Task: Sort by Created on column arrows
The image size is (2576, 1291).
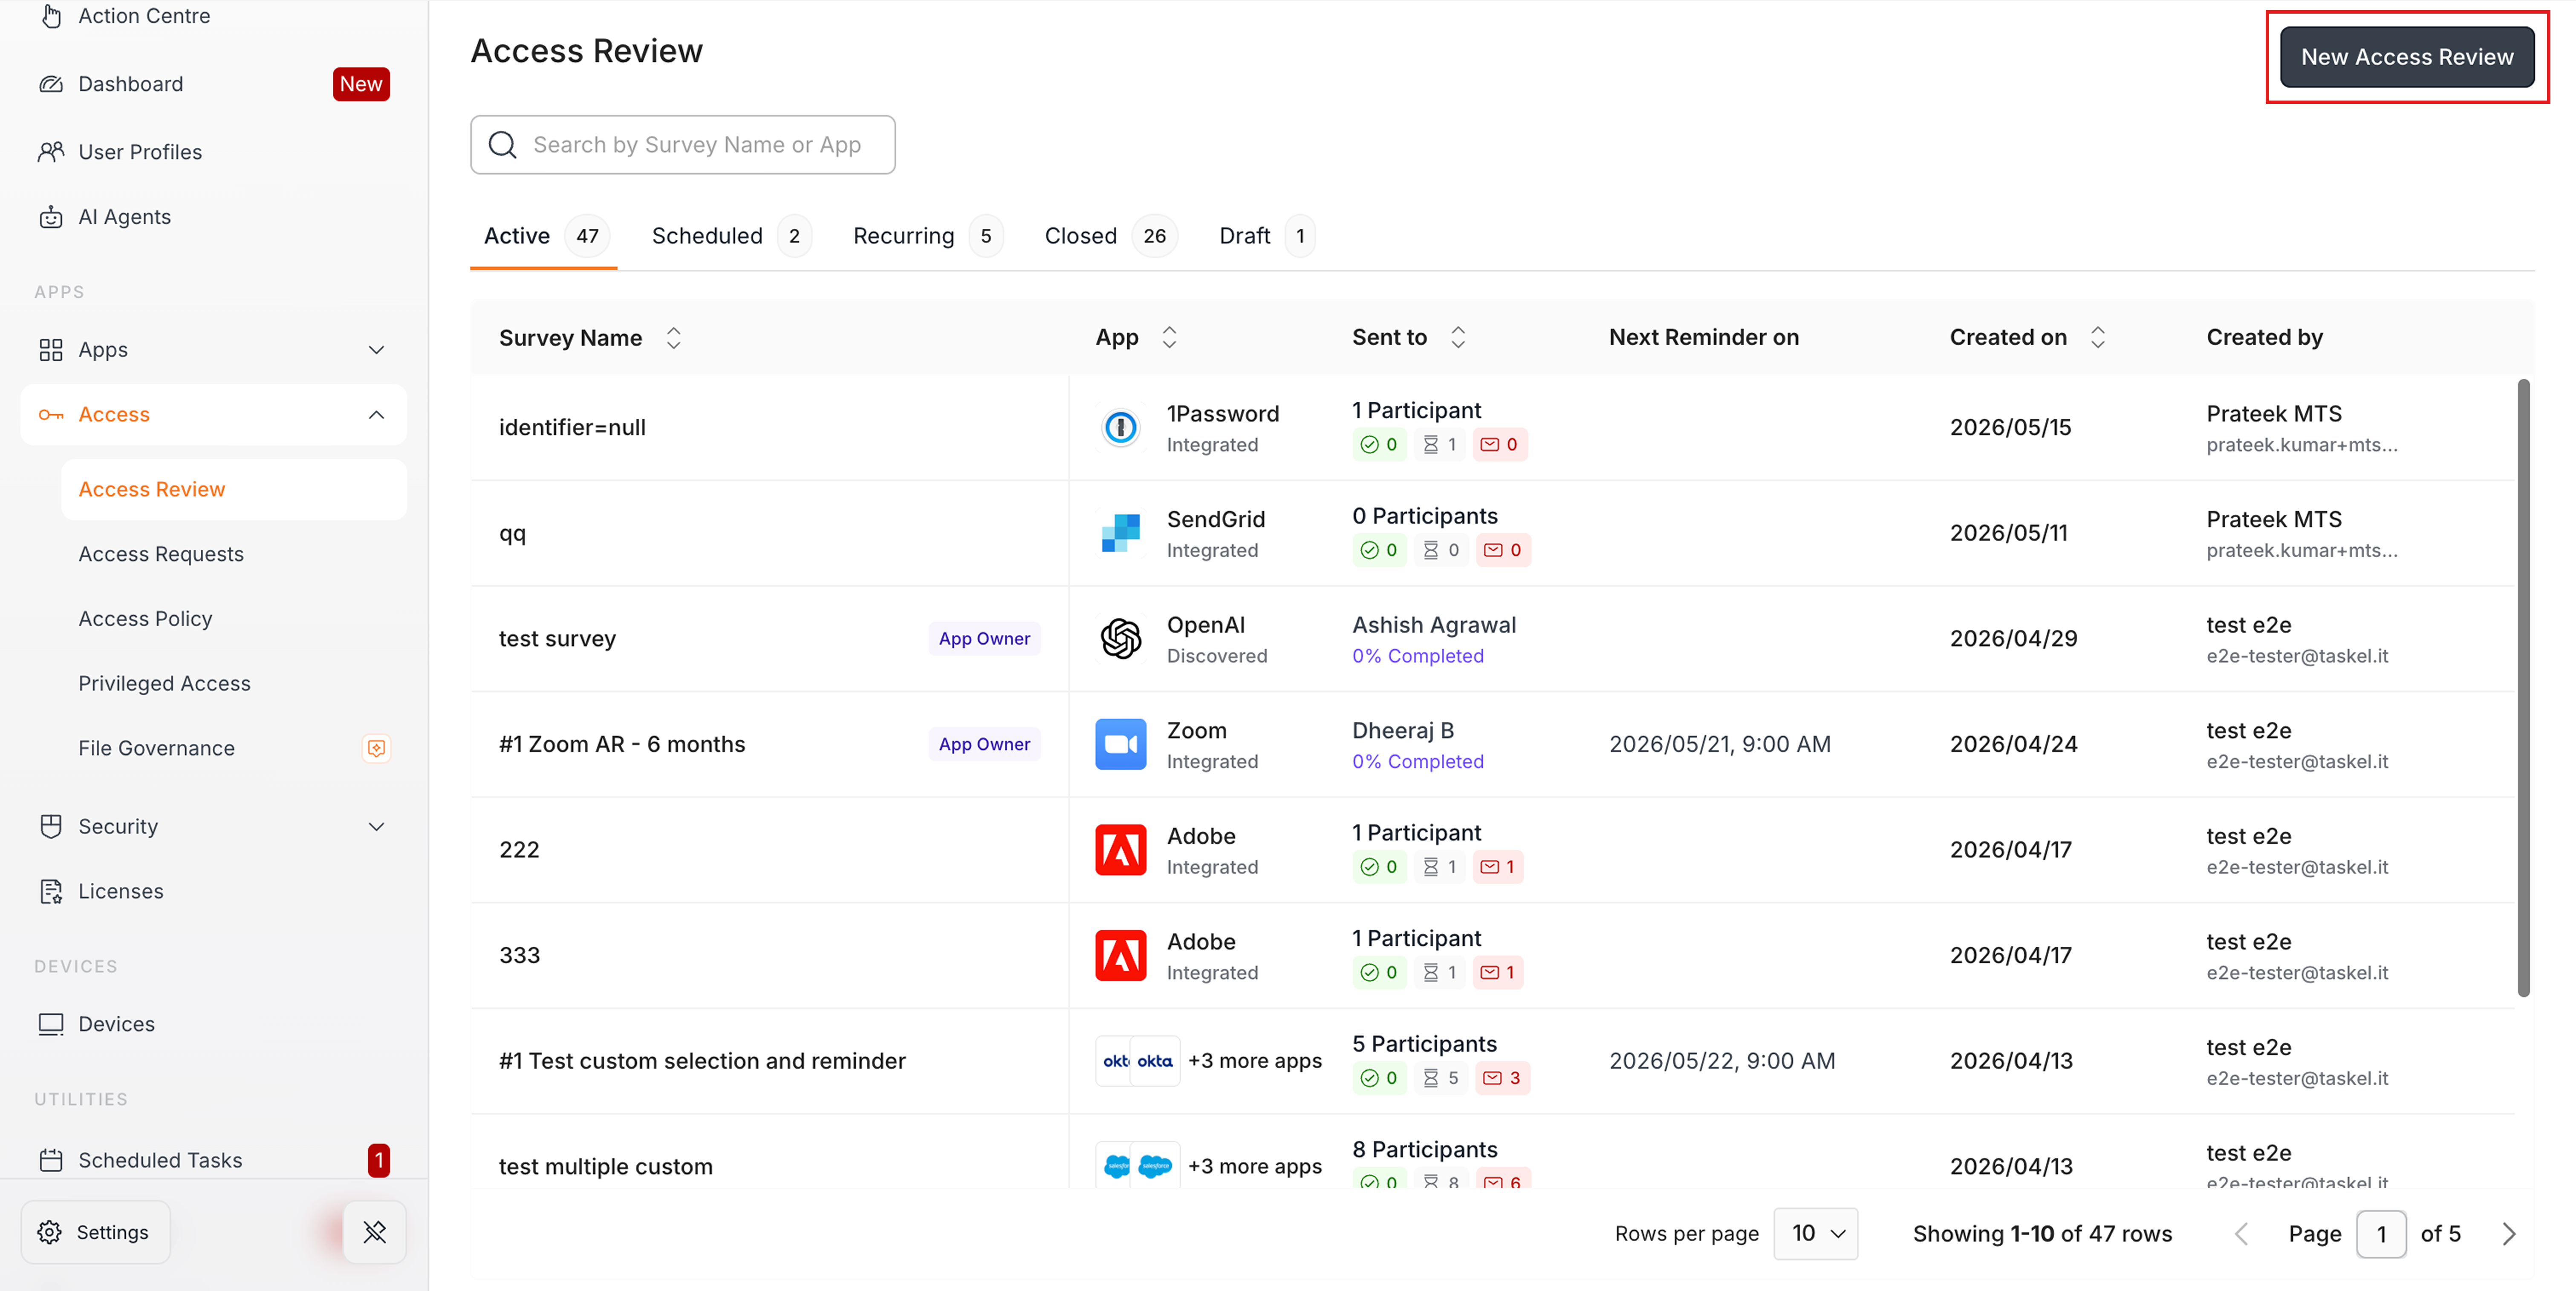Action: [x=2098, y=338]
